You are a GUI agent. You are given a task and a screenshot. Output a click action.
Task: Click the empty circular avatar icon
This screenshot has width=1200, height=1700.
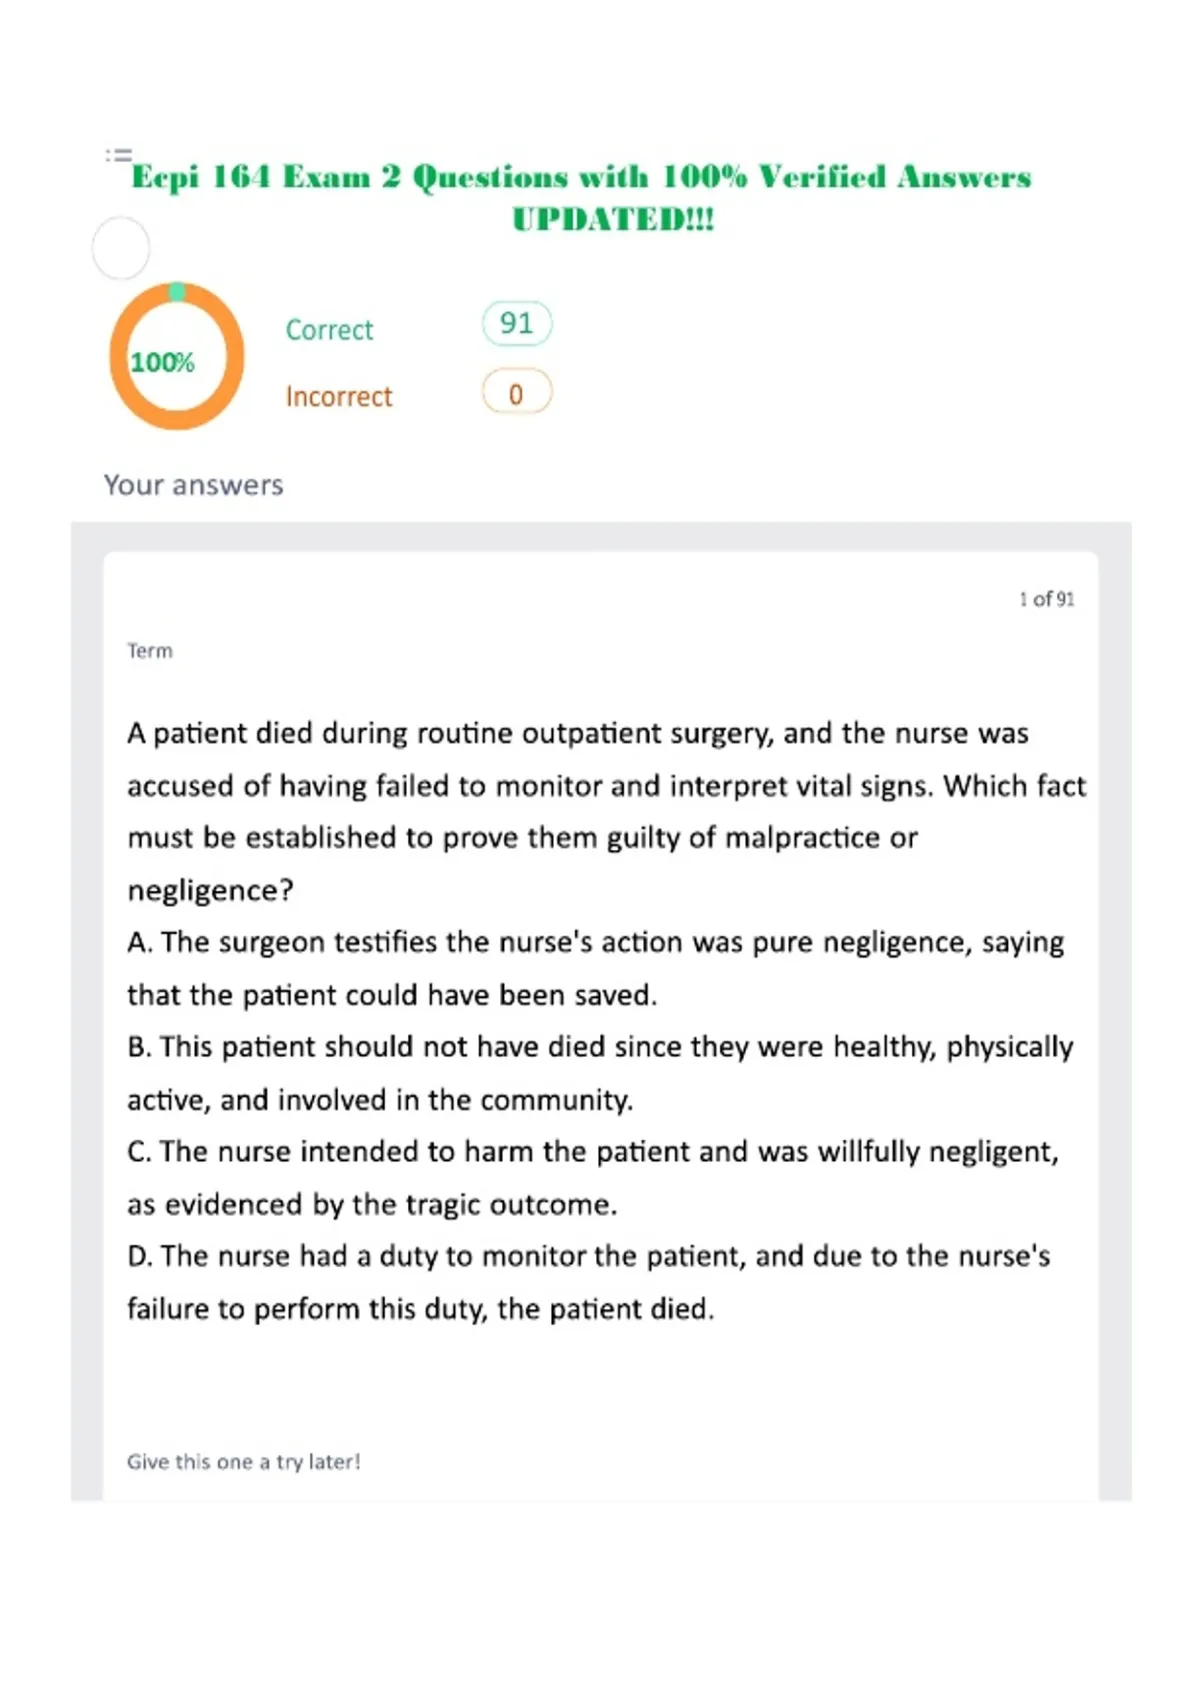tap(121, 248)
